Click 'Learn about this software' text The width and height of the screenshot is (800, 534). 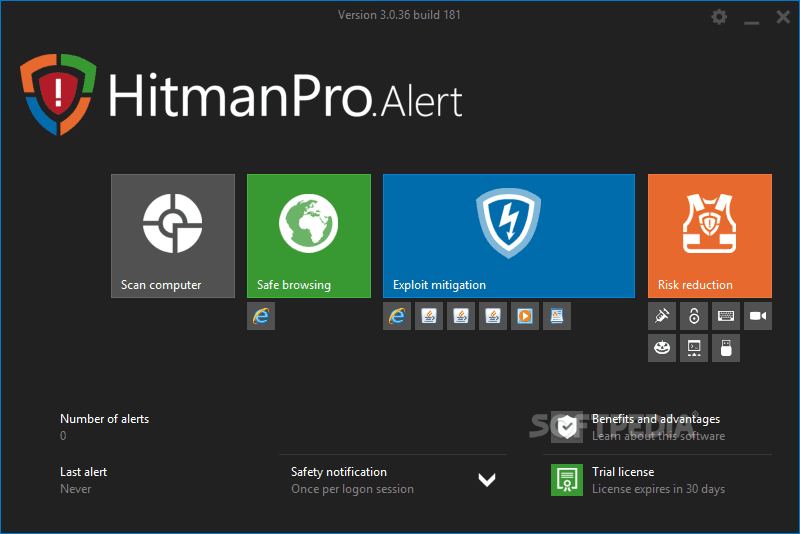click(658, 436)
